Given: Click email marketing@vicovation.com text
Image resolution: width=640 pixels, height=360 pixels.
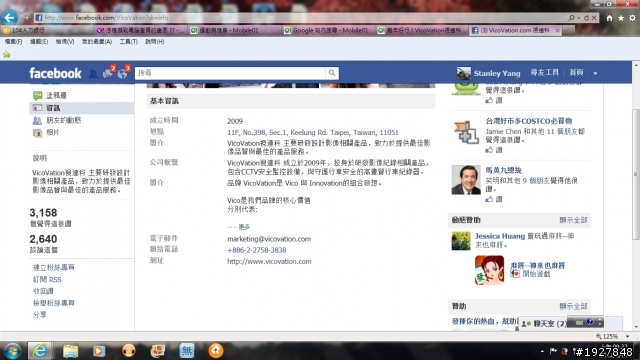Looking at the screenshot, I should point(269,239).
